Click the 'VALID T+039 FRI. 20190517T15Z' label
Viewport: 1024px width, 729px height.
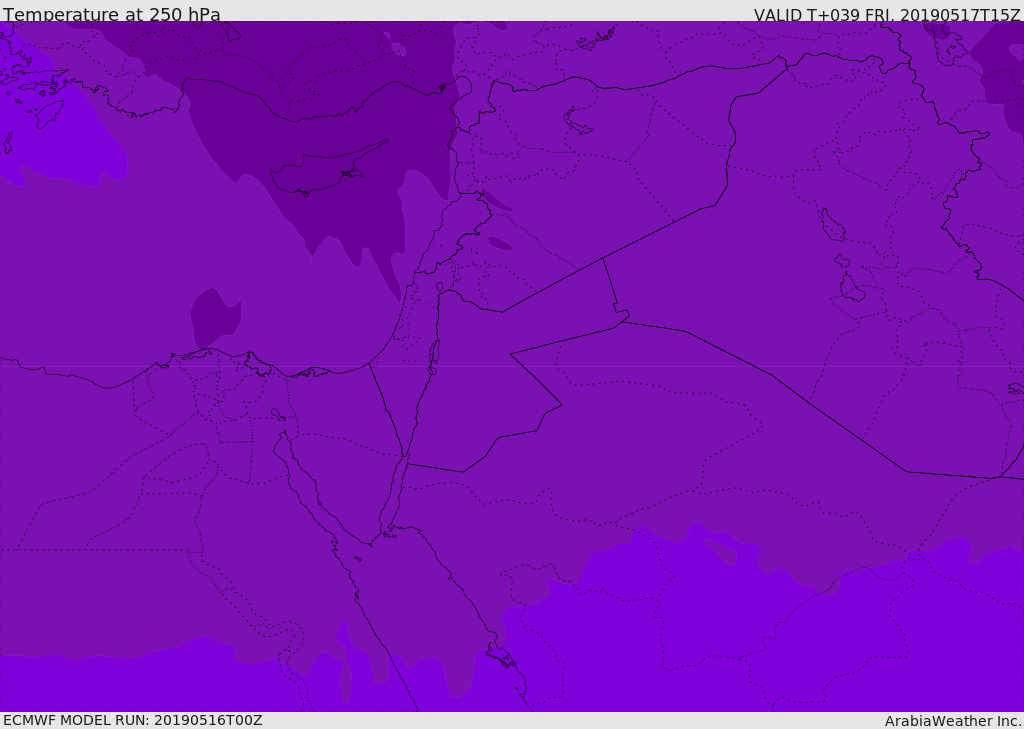tap(887, 14)
